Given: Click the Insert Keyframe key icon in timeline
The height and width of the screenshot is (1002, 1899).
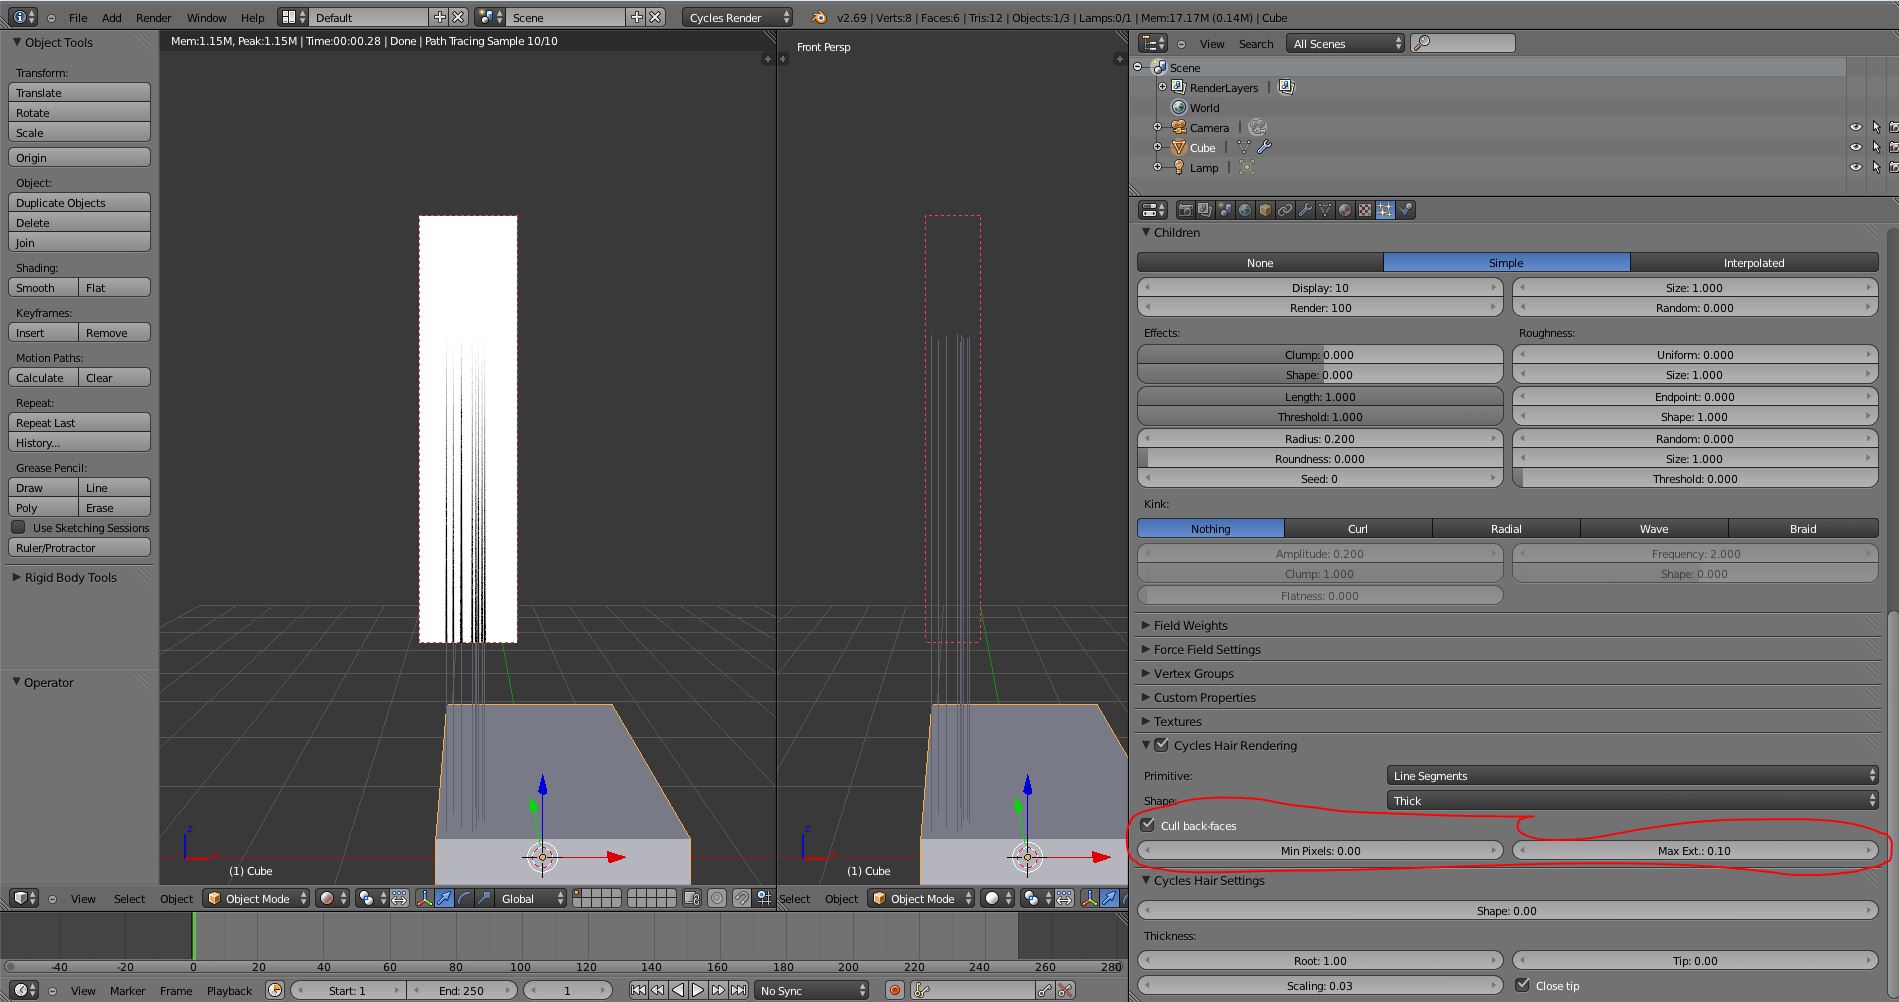Looking at the screenshot, I should 1045,990.
